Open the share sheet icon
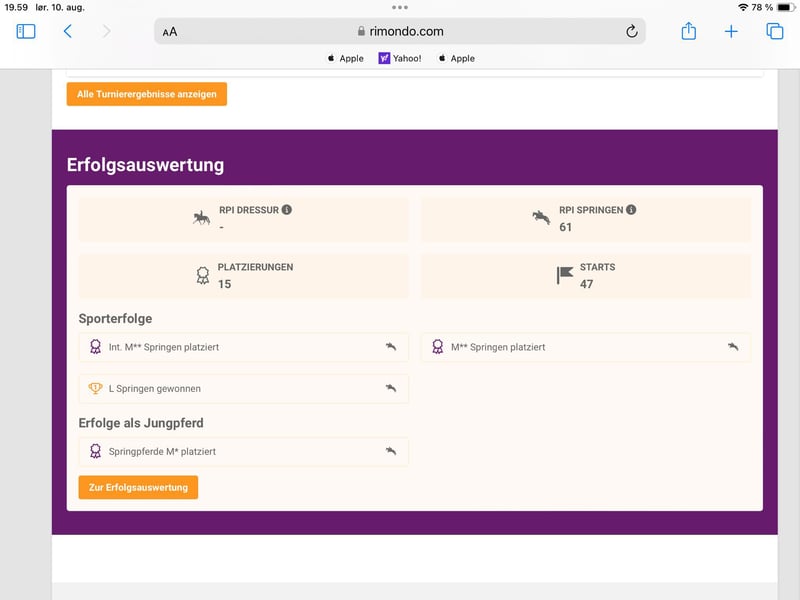Viewport: 800px width, 600px height. (x=688, y=31)
